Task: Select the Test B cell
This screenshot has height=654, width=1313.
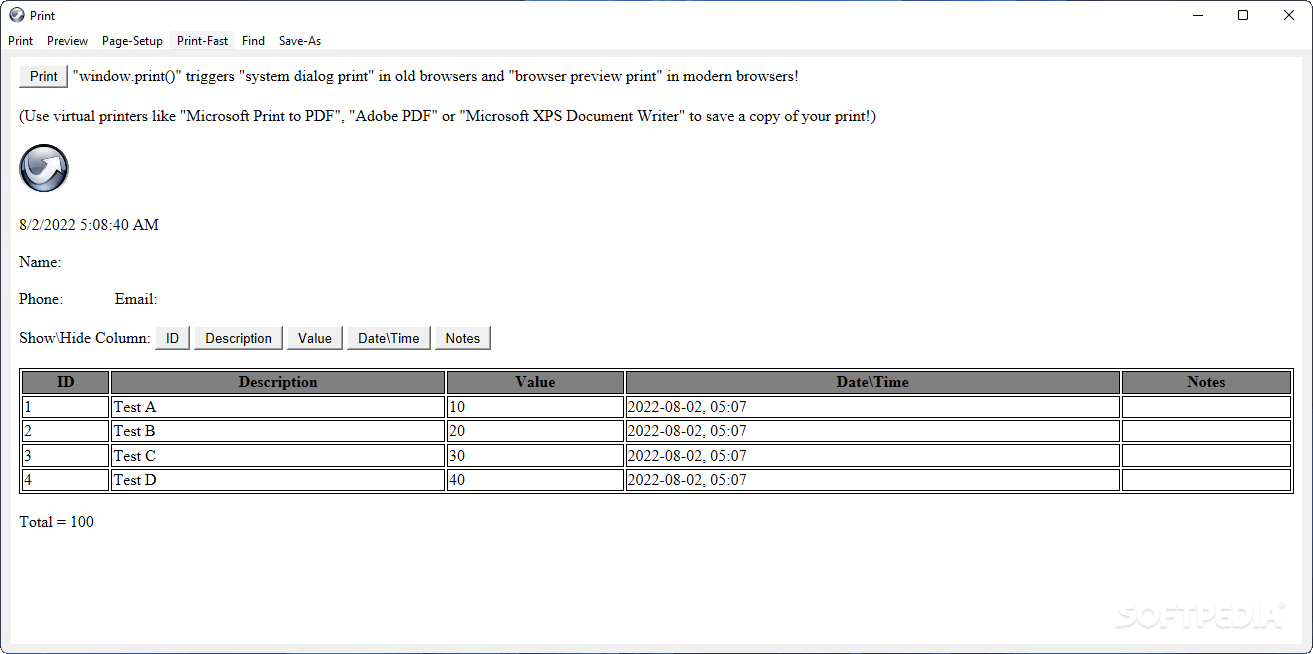Action: pyautogui.click(x=278, y=431)
